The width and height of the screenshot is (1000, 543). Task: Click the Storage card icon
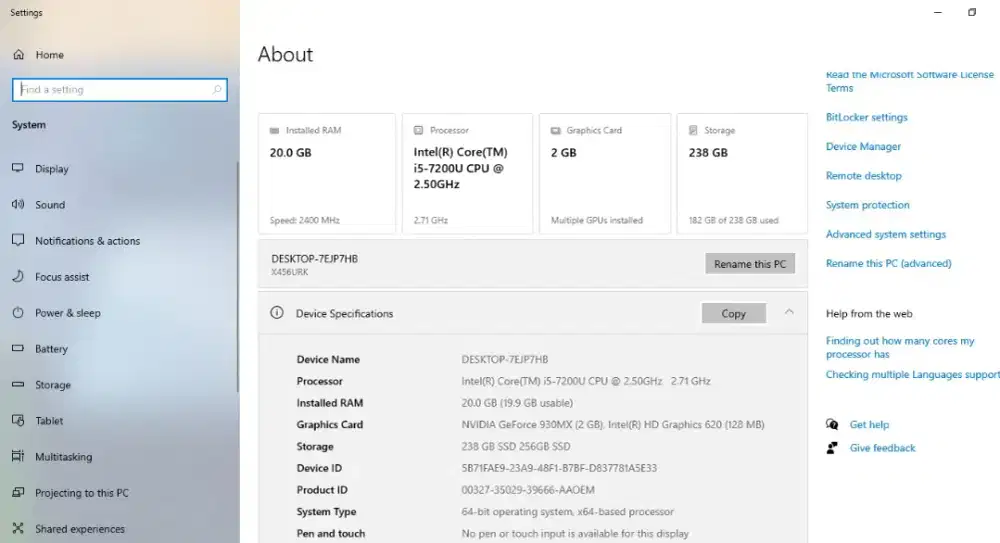[x=693, y=130]
